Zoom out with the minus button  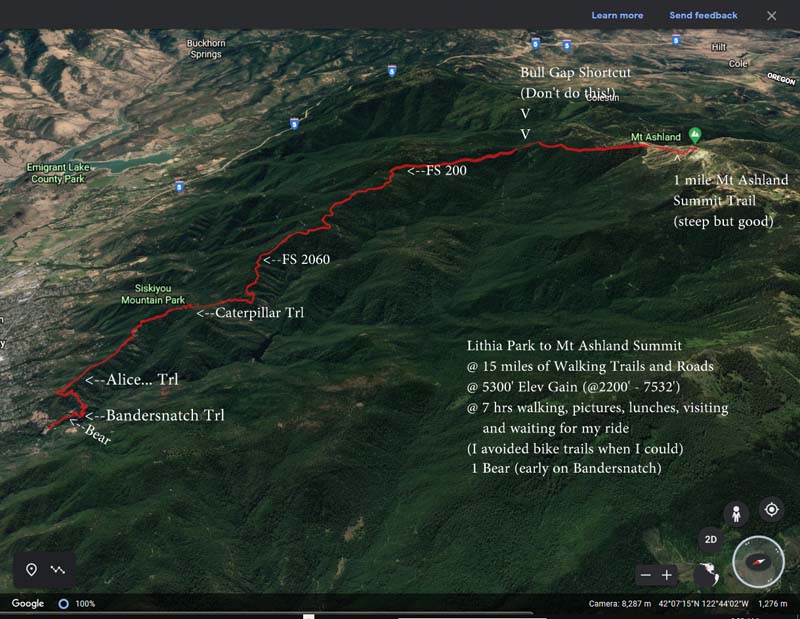coord(646,576)
